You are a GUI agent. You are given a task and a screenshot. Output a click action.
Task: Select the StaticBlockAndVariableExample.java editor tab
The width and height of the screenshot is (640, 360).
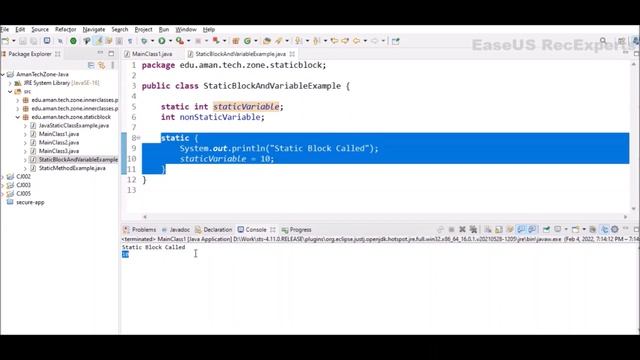pyautogui.click(x=240, y=54)
